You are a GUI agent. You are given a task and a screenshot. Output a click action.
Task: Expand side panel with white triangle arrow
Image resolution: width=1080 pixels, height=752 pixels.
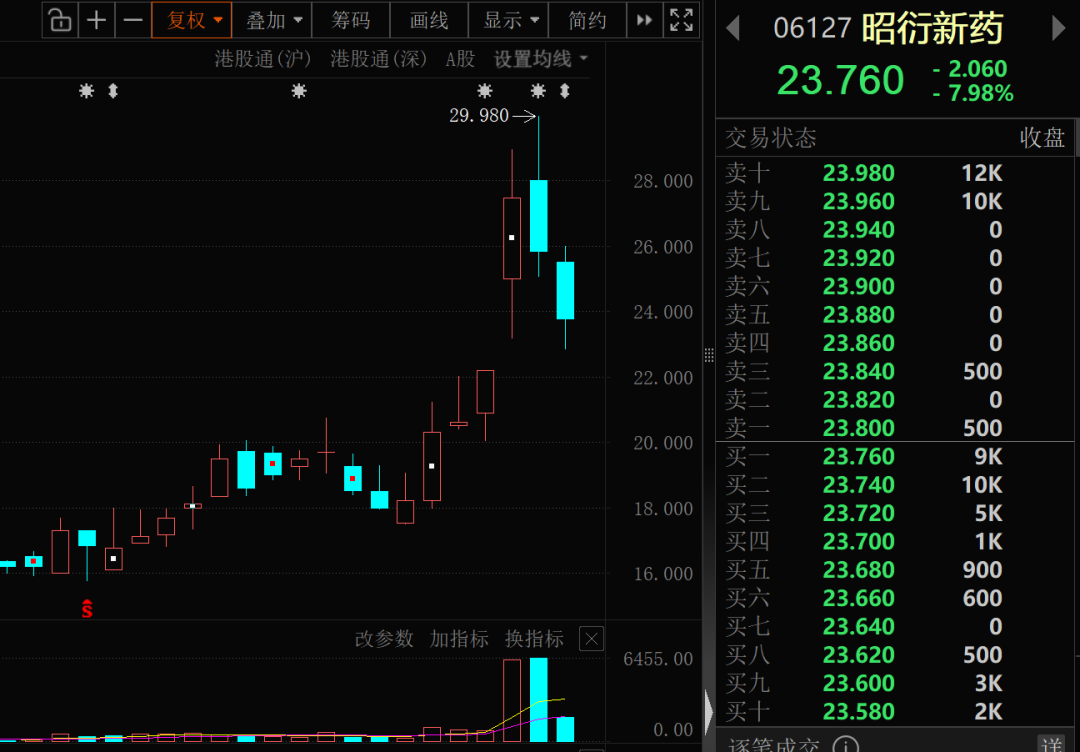coord(709,711)
